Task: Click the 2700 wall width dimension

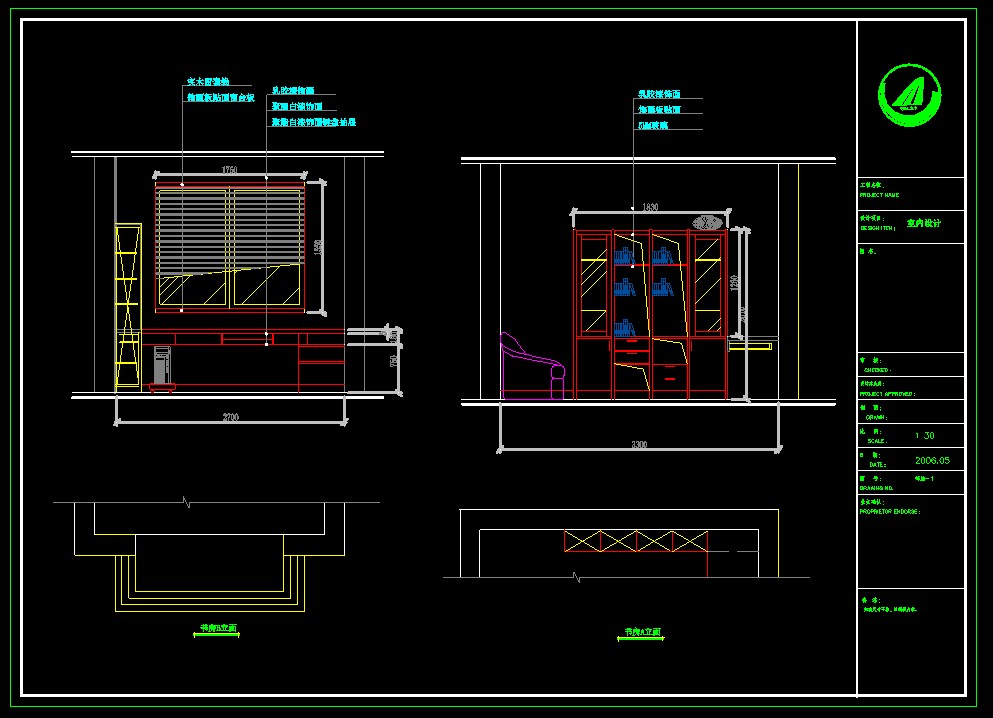Action: [x=231, y=417]
